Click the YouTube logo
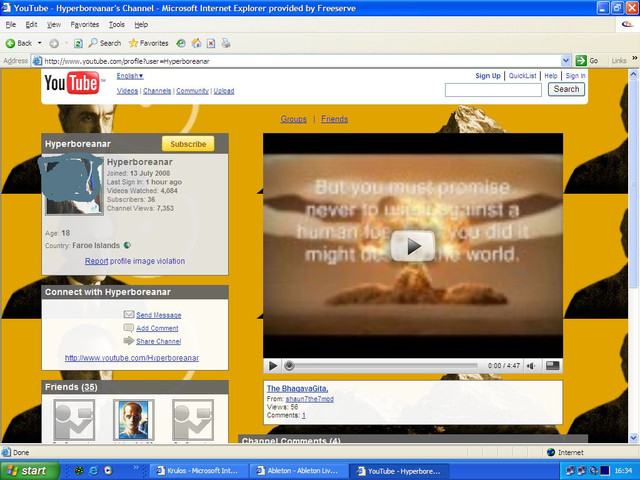 (x=73, y=83)
